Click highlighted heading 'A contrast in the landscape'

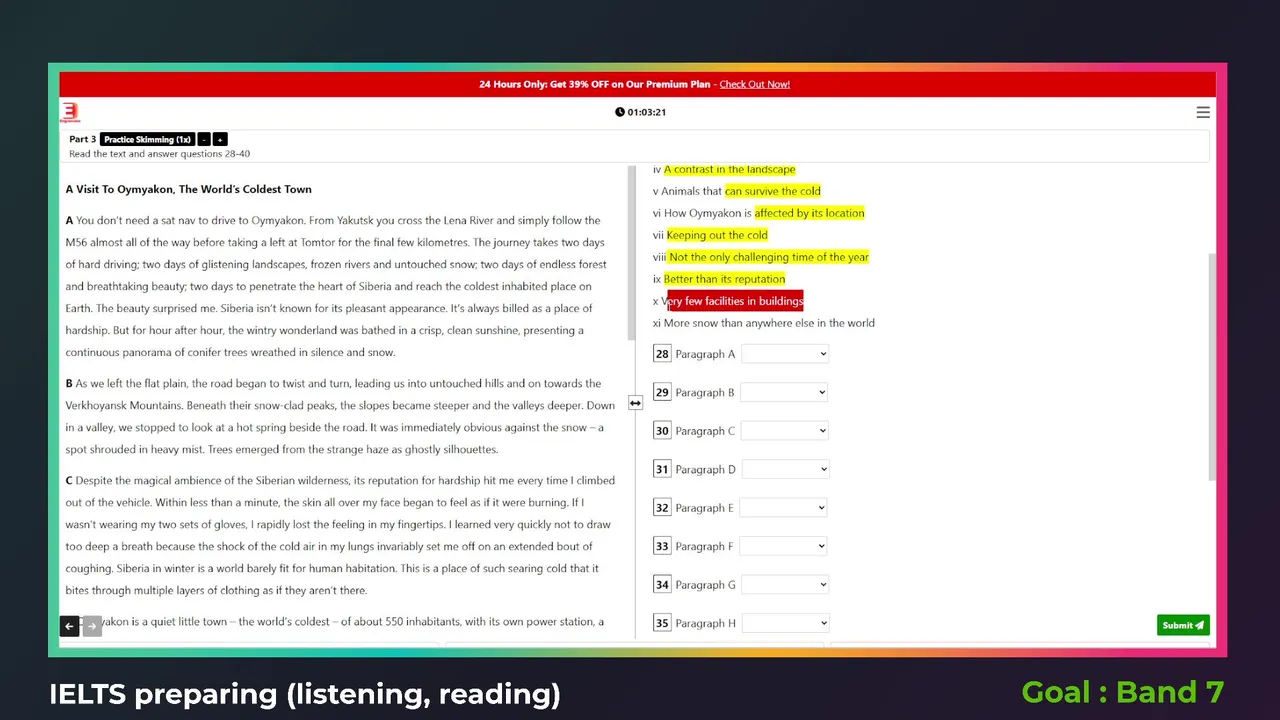point(730,169)
